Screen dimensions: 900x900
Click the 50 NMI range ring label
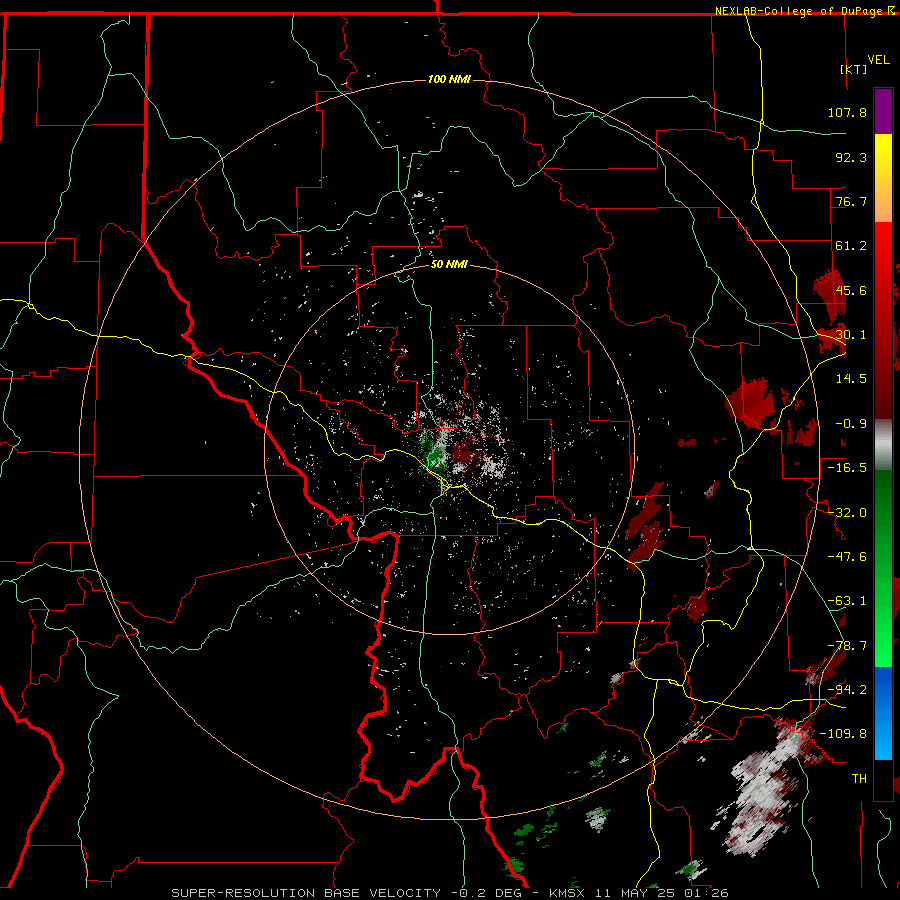449,265
